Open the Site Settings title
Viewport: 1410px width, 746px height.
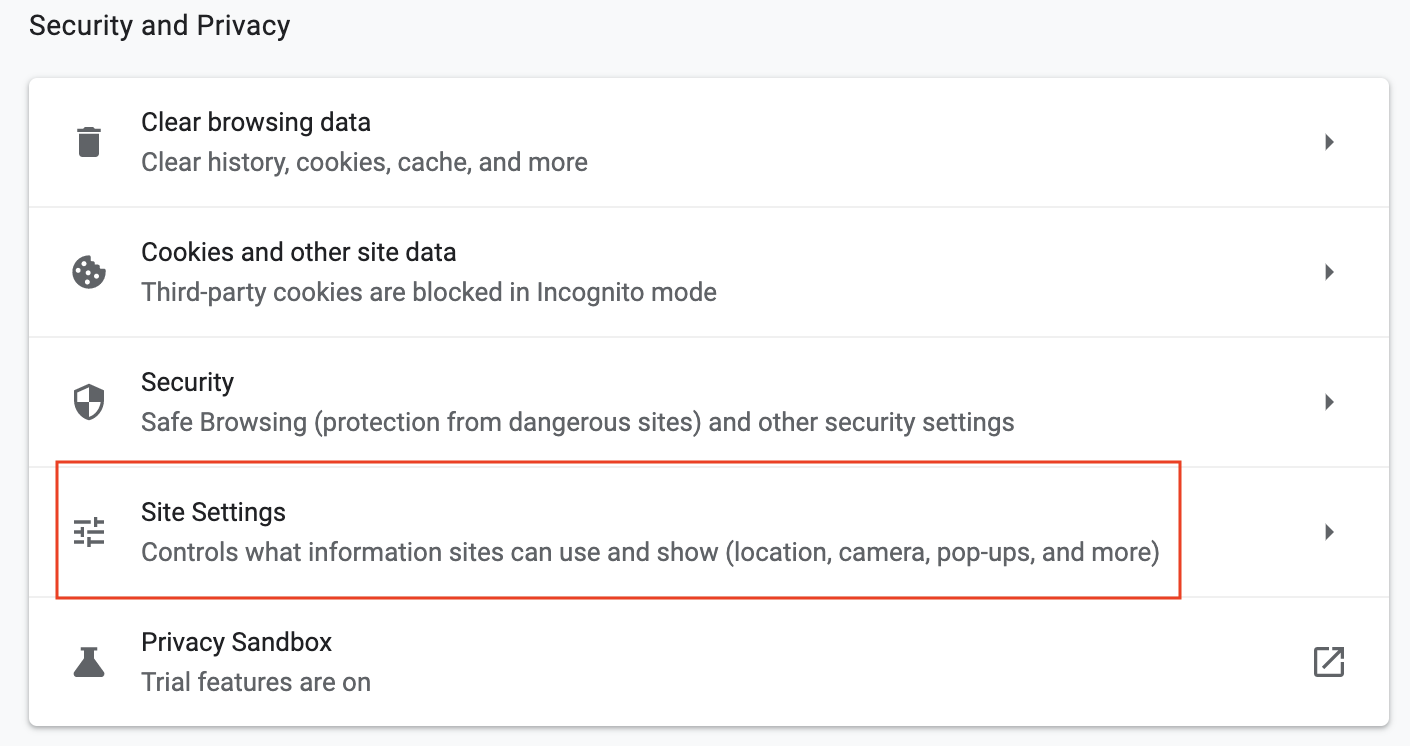[214, 512]
